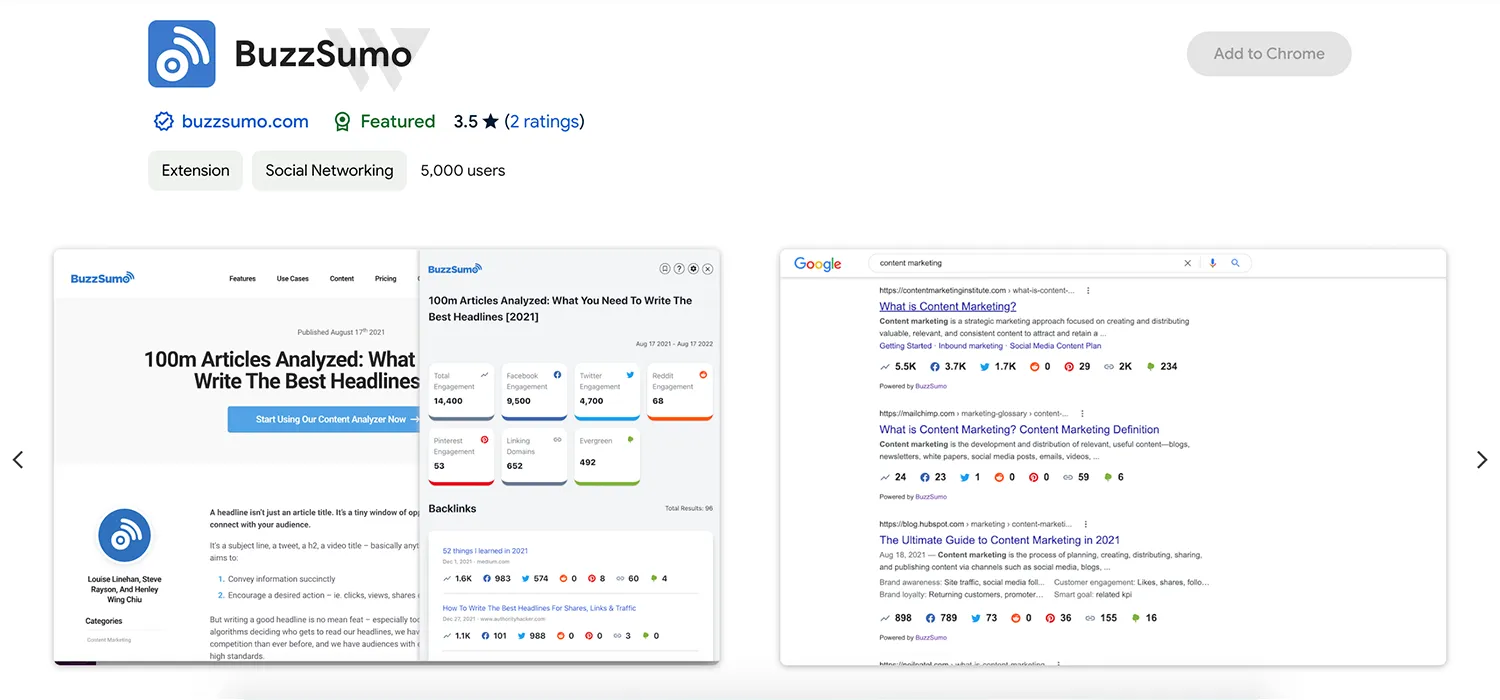Click the Reddit Engagement card

pos(680,392)
